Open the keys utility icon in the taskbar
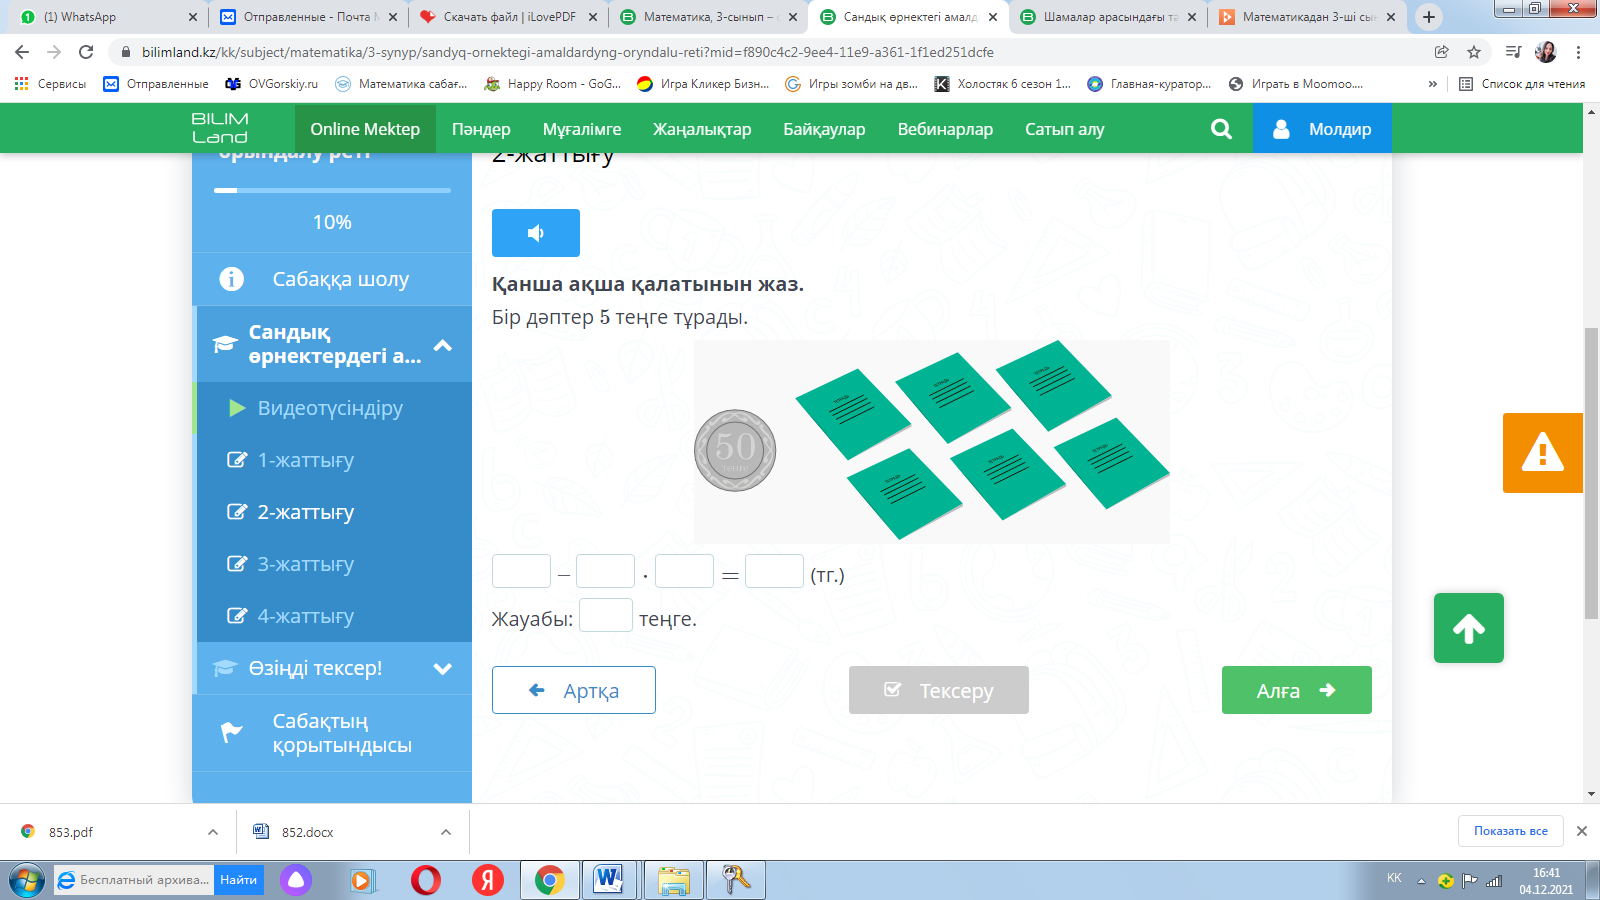The image size is (1600, 900). coord(736,880)
